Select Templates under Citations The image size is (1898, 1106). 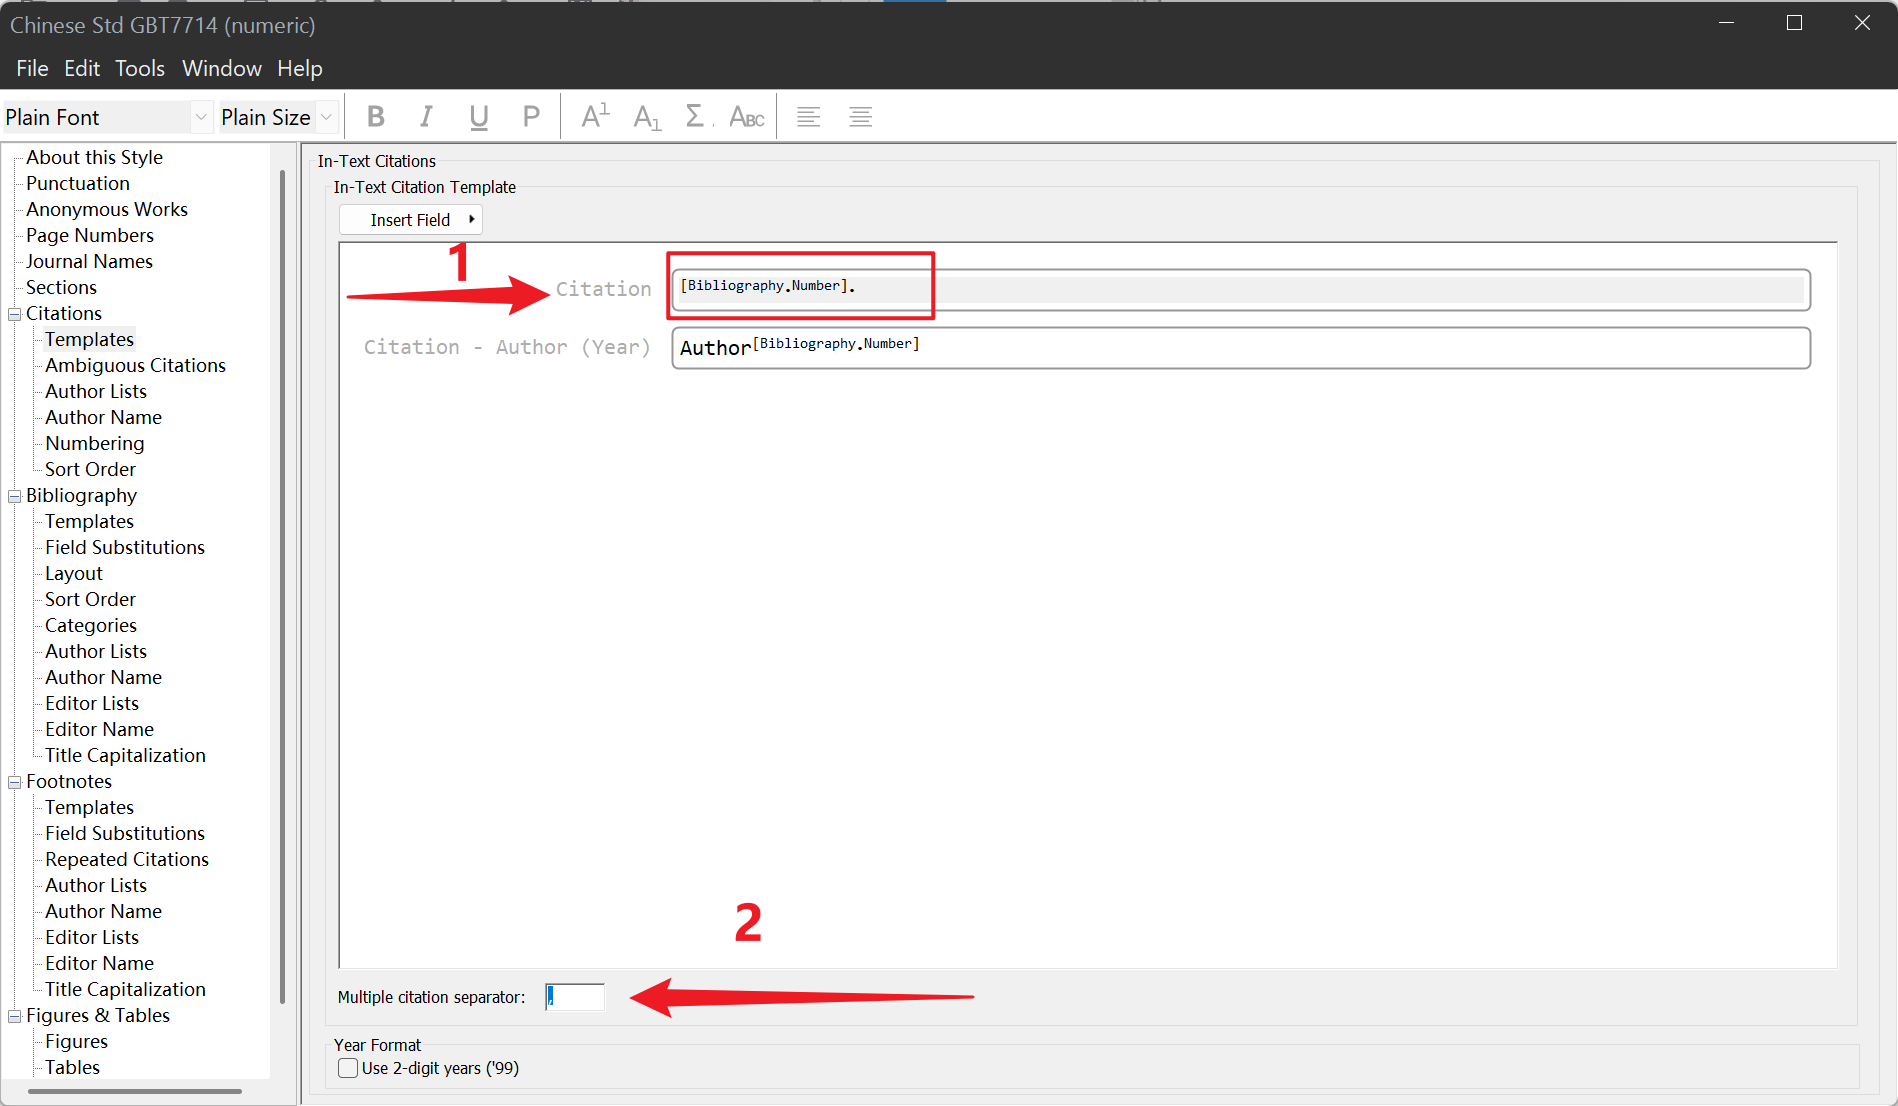[x=89, y=339]
